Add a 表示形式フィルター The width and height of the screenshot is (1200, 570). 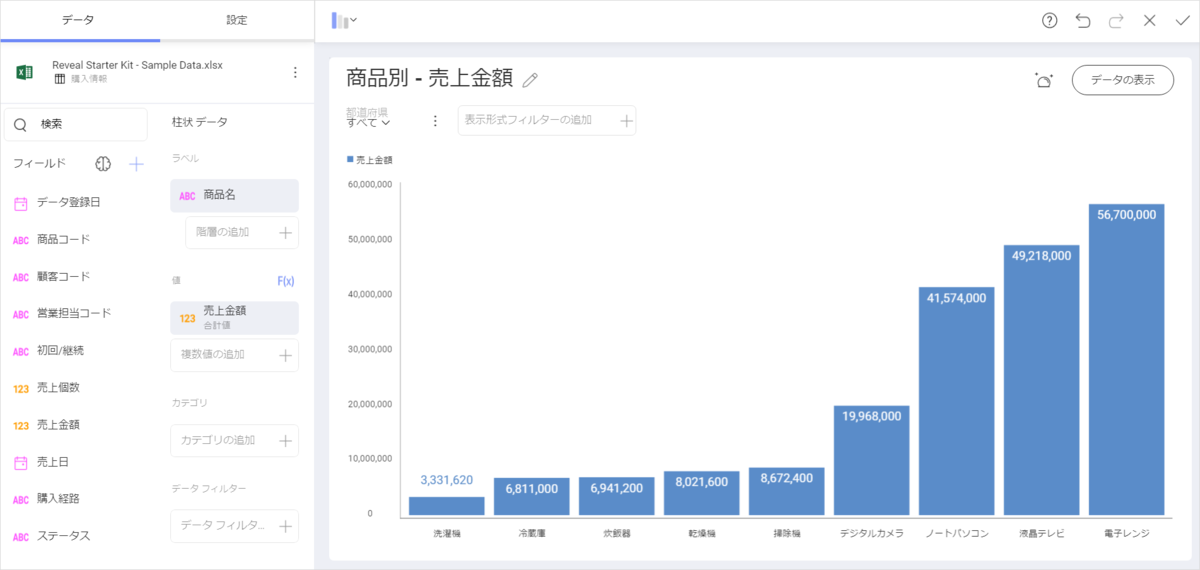pos(547,120)
